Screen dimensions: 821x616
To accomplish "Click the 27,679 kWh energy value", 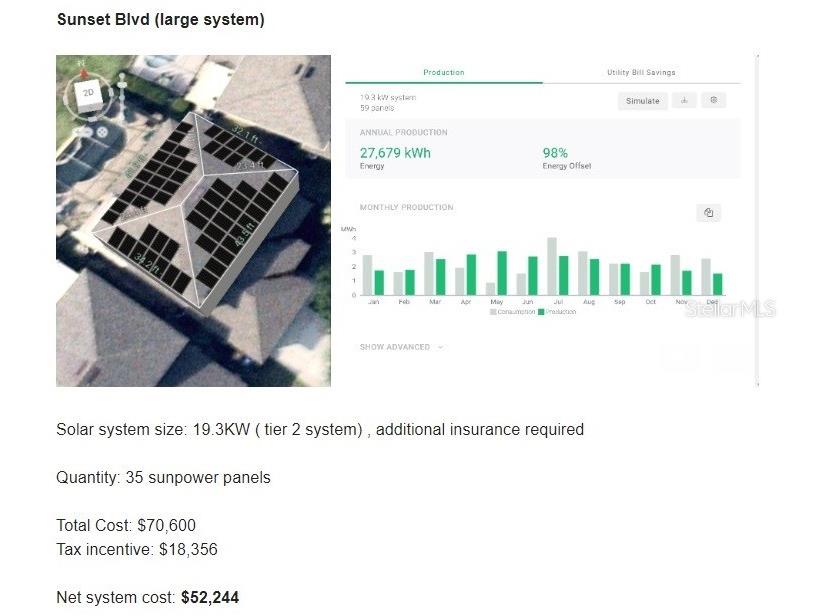I will pos(395,153).
